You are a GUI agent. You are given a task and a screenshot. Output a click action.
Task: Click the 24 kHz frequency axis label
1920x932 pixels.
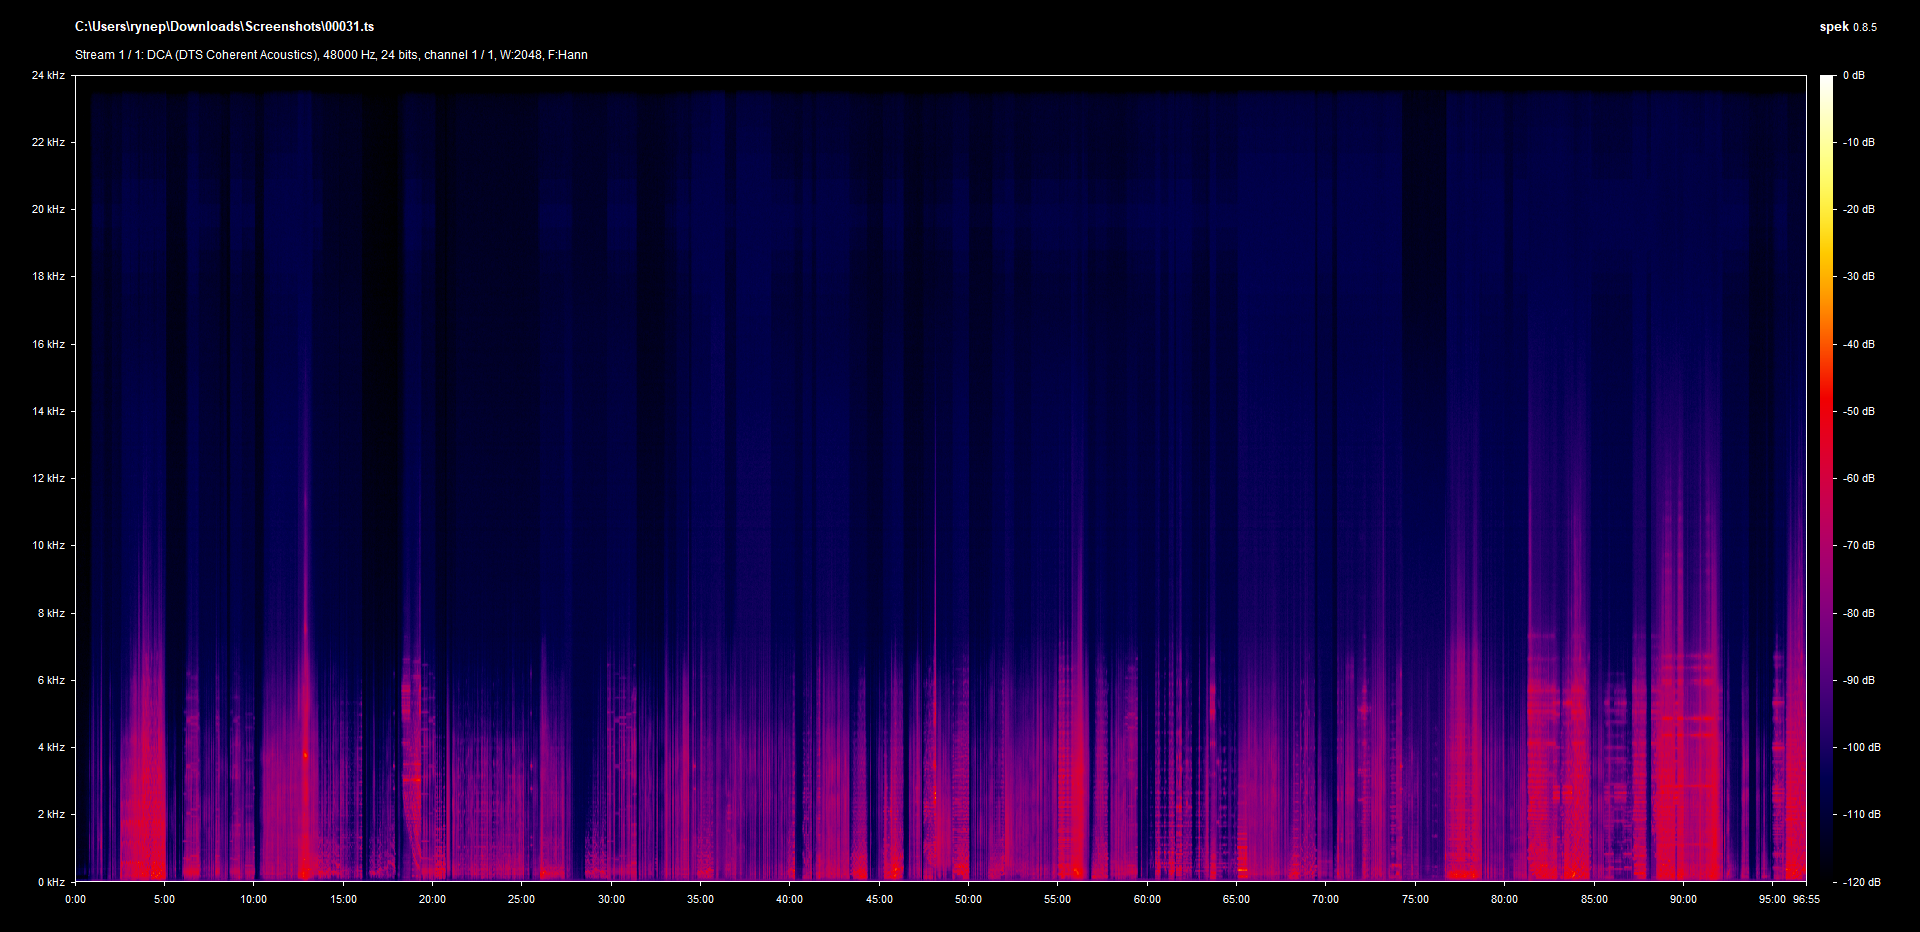coord(48,76)
